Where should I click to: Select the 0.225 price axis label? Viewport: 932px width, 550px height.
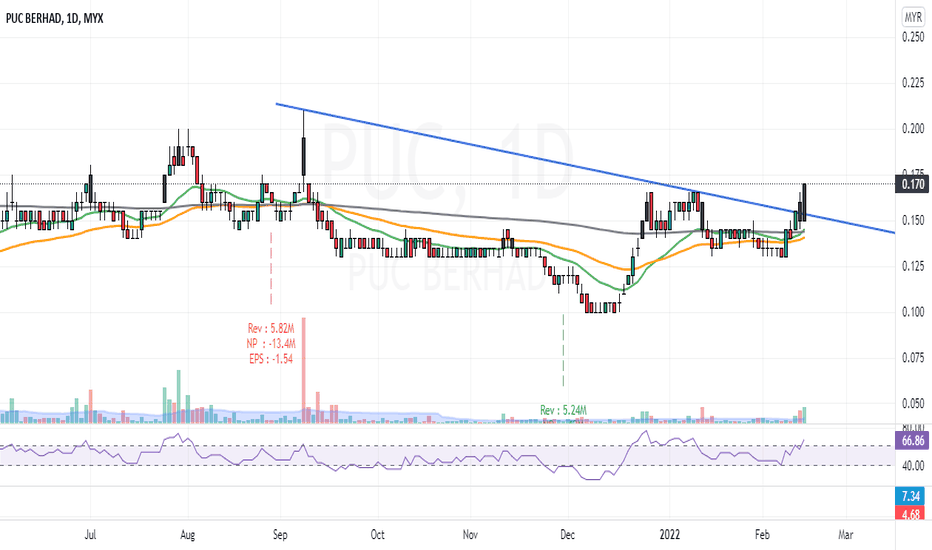913,83
